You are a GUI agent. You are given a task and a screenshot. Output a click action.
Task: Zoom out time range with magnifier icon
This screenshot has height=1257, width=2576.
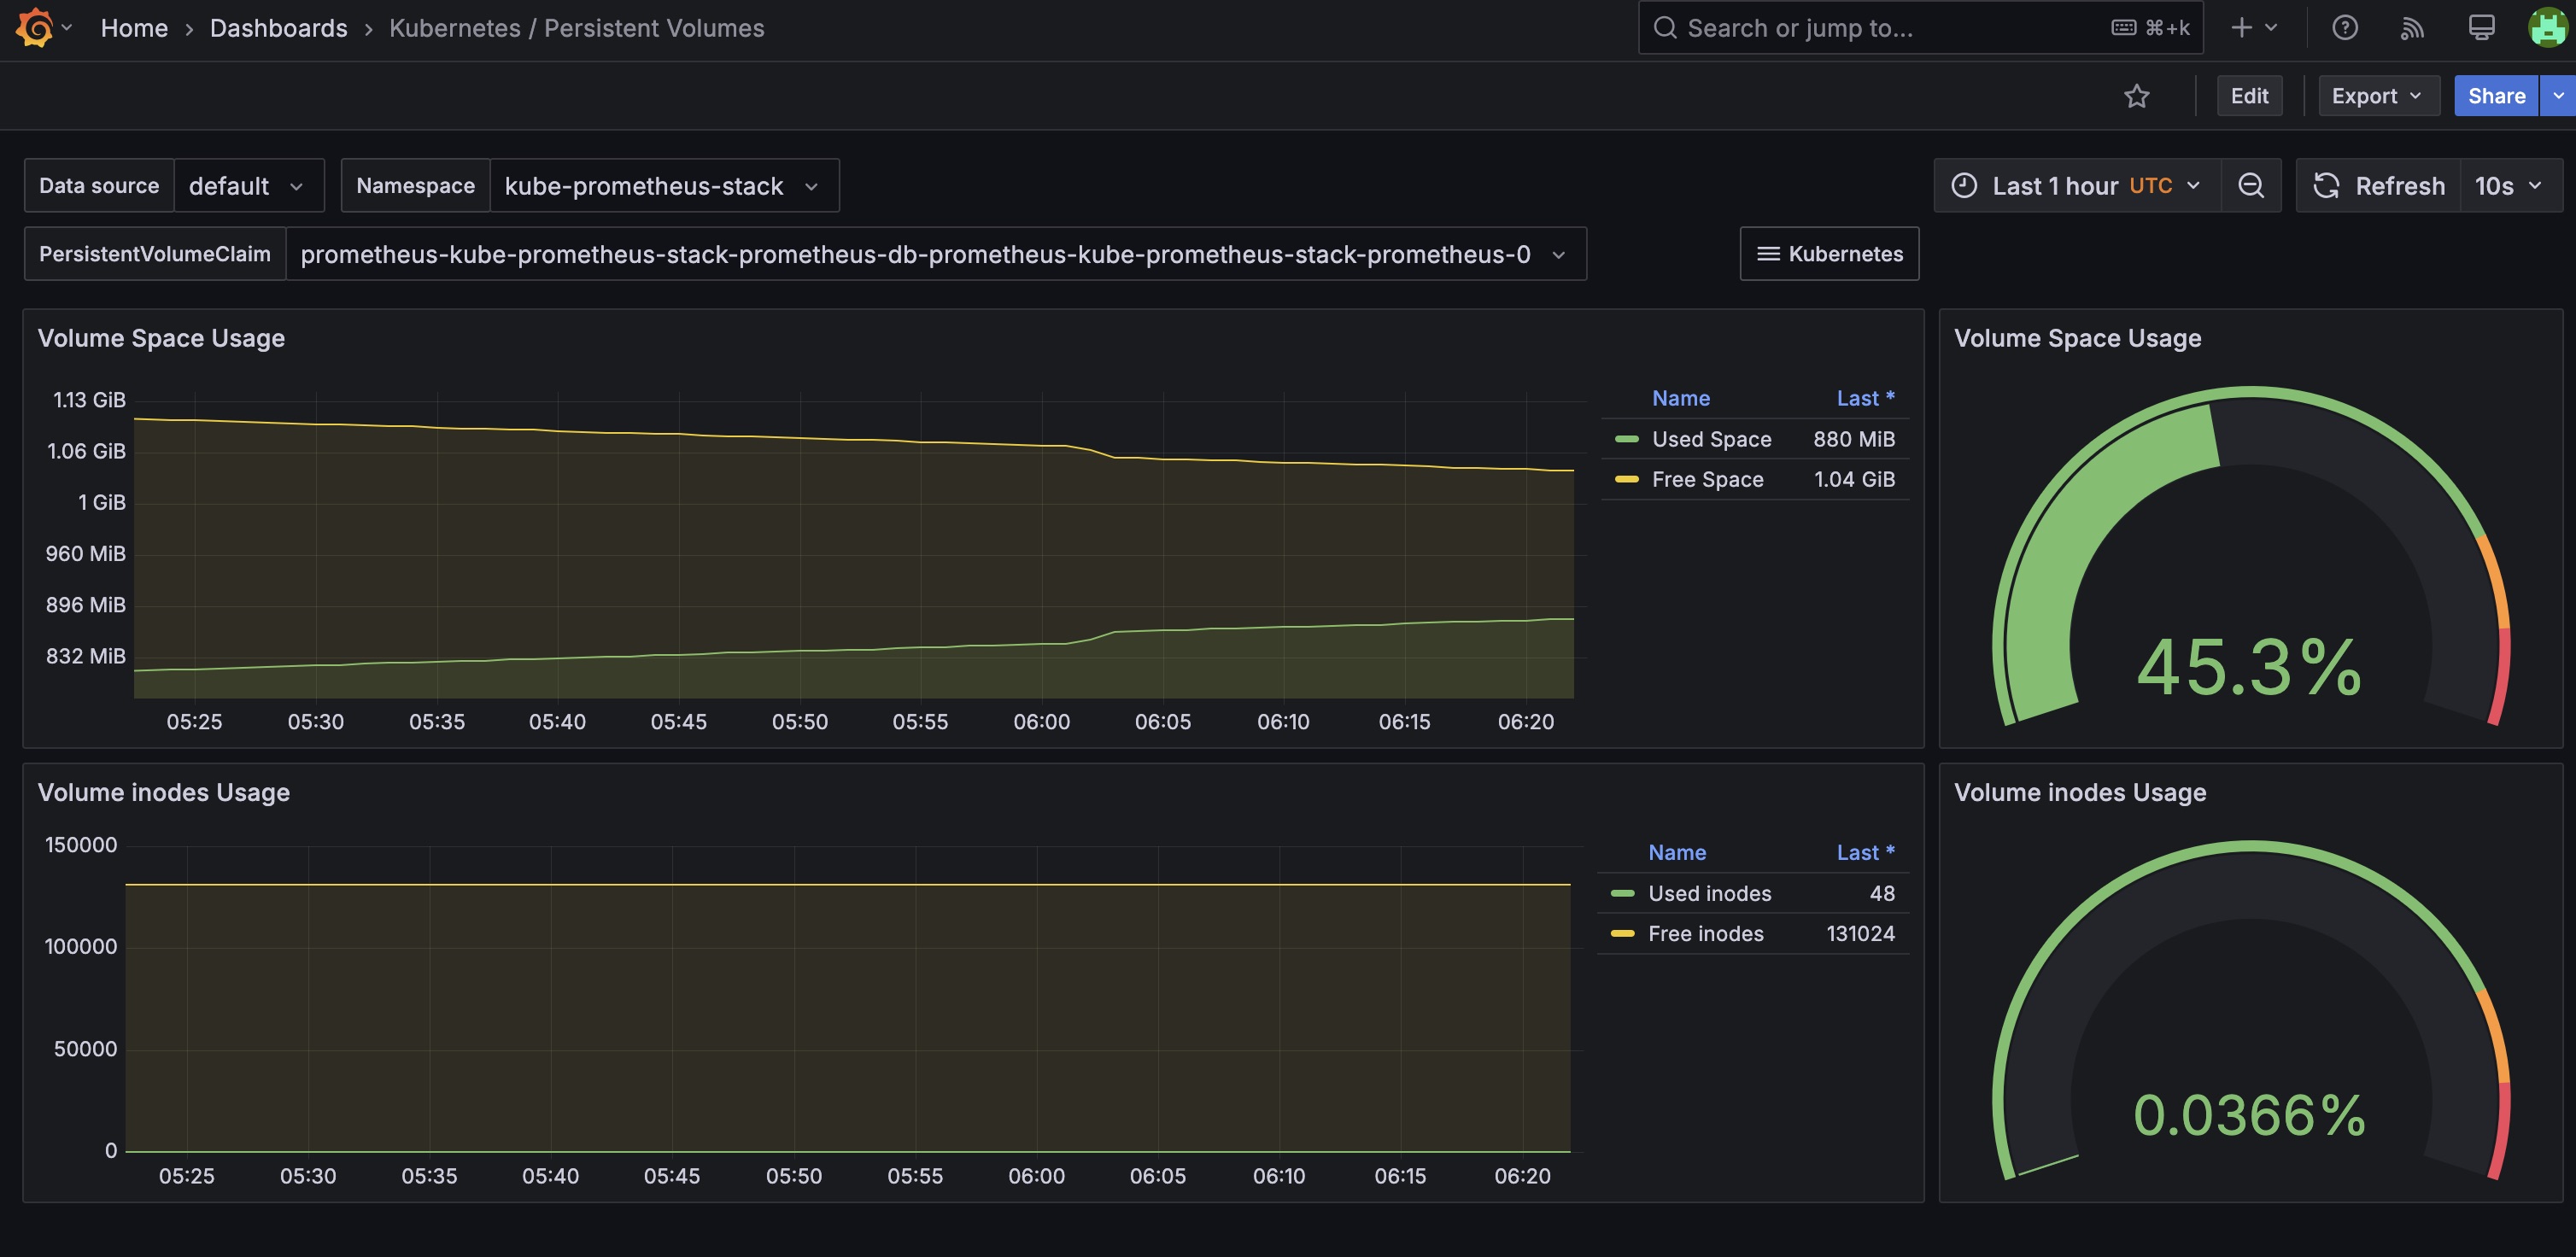click(x=2251, y=185)
